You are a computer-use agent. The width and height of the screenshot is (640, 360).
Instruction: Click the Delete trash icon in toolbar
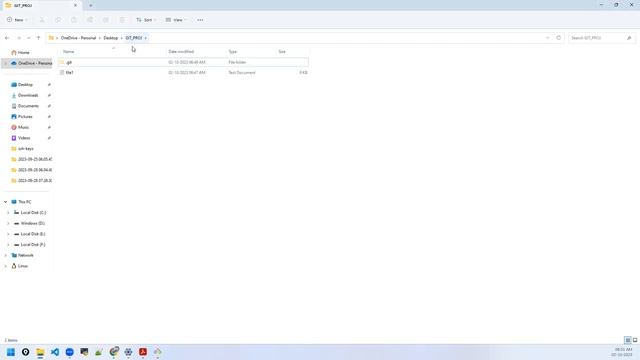[122, 20]
